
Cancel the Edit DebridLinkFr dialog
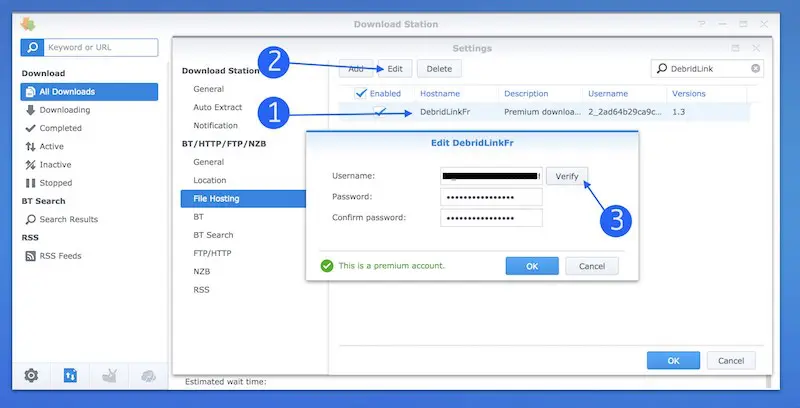592,266
